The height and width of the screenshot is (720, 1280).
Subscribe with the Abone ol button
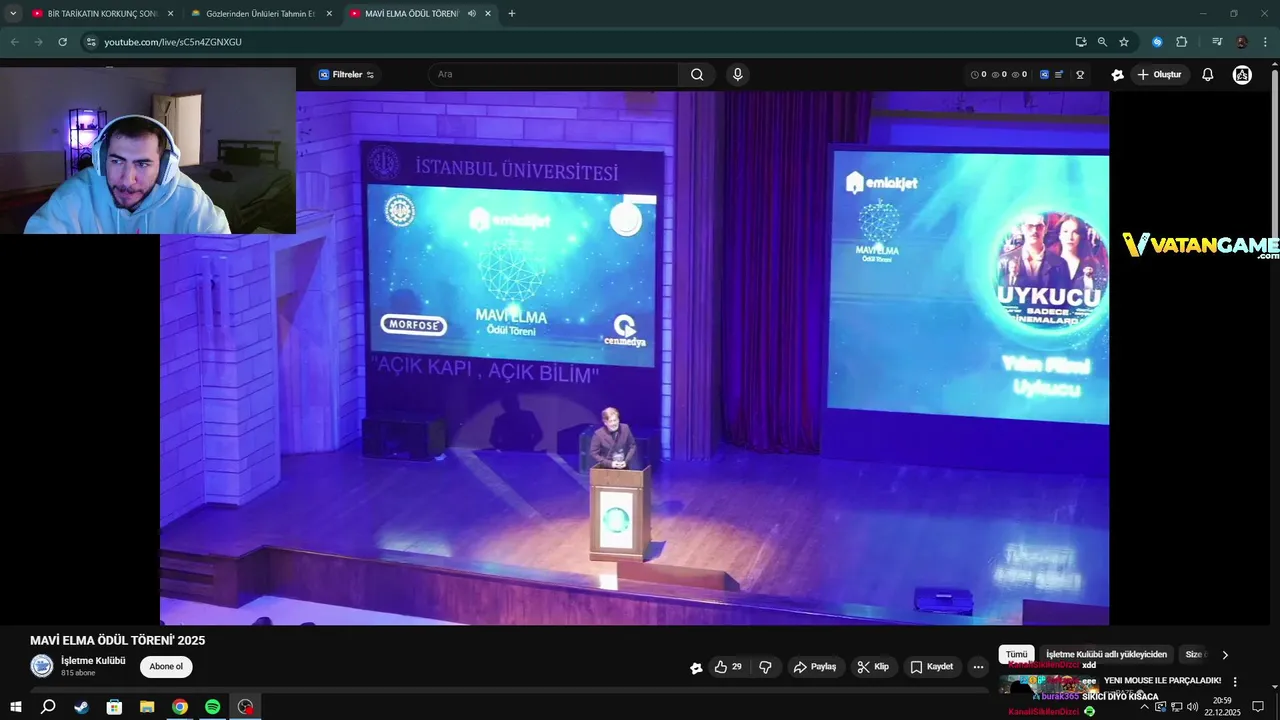[166, 667]
